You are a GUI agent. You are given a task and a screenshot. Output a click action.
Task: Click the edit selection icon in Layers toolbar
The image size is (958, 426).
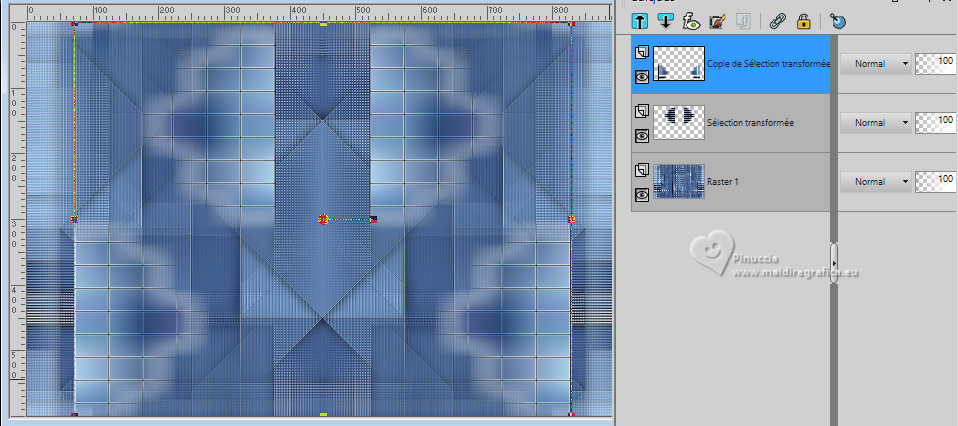[x=717, y=21]
